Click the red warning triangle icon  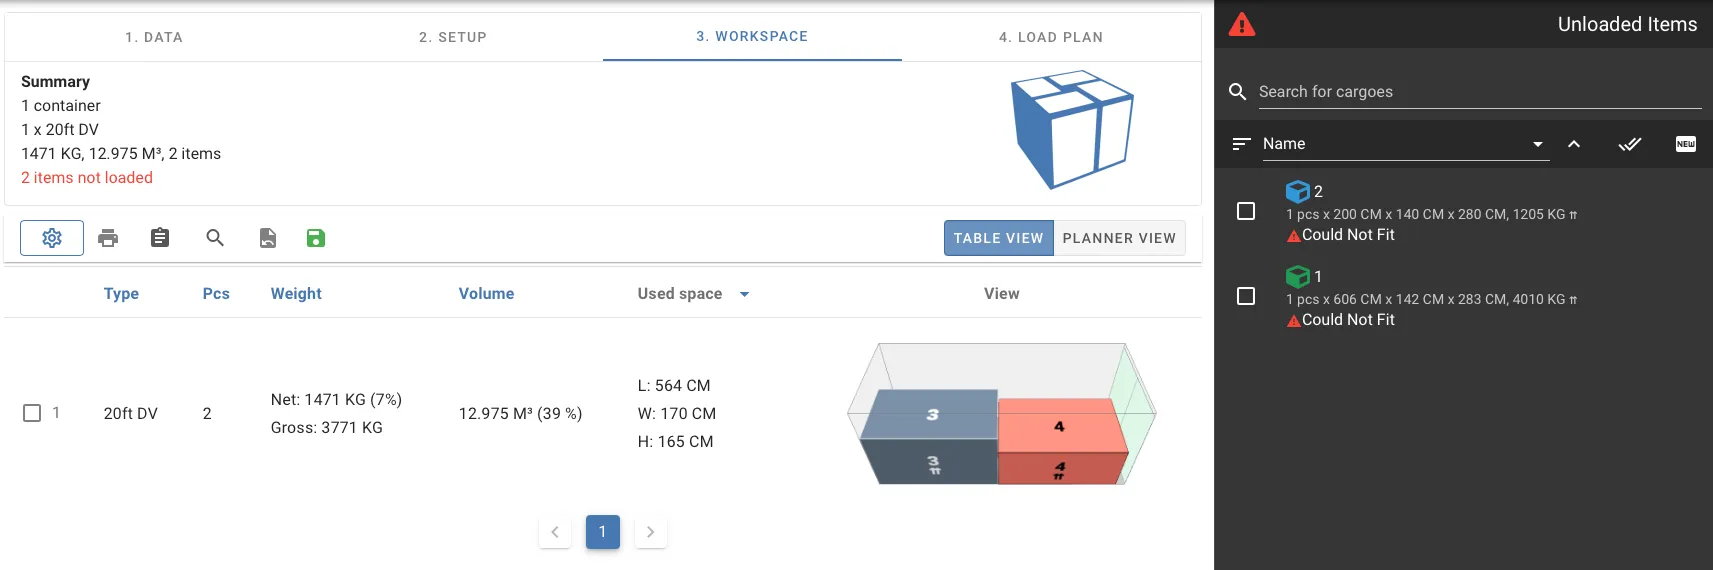pyautogui.click(x=1242, y=25)
